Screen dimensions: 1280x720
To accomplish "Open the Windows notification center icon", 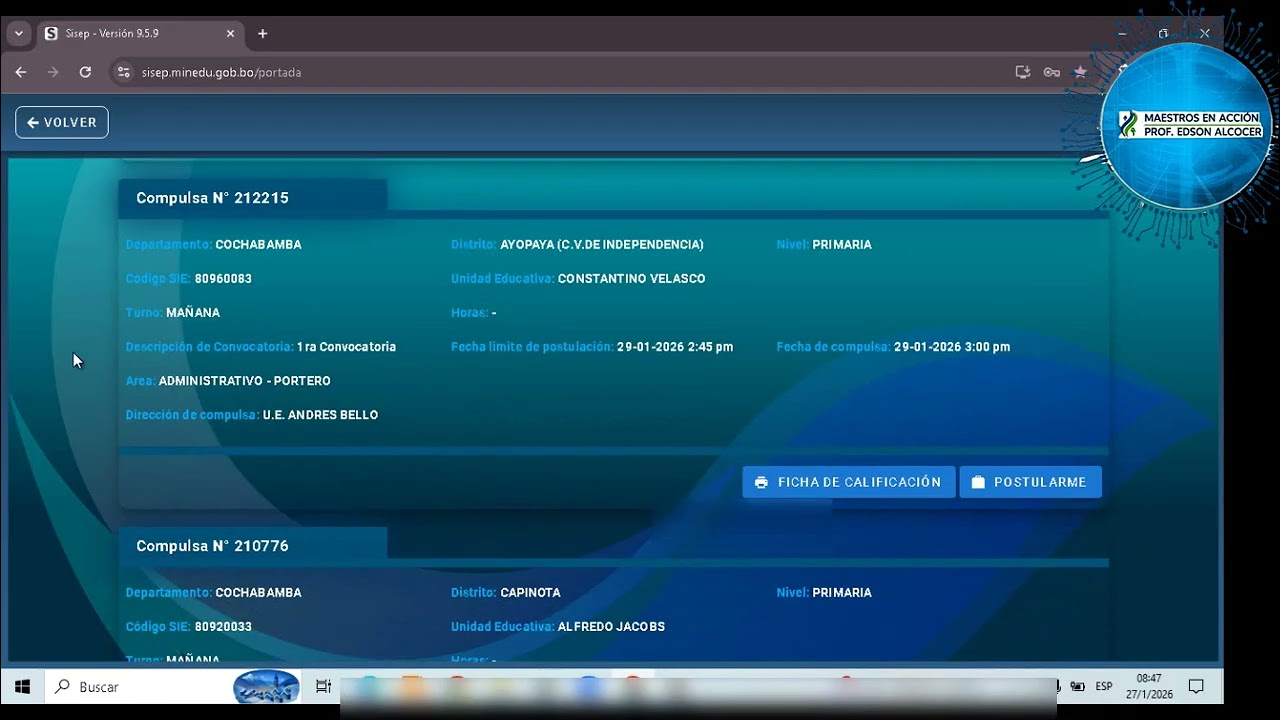I will (x=1196, y=687).
